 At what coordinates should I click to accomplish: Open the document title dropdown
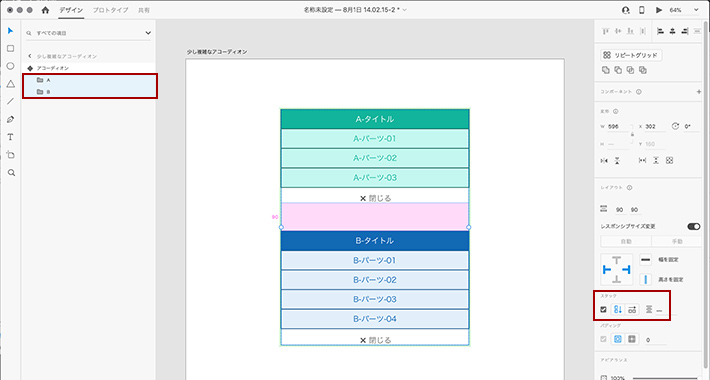pos(404,10)
